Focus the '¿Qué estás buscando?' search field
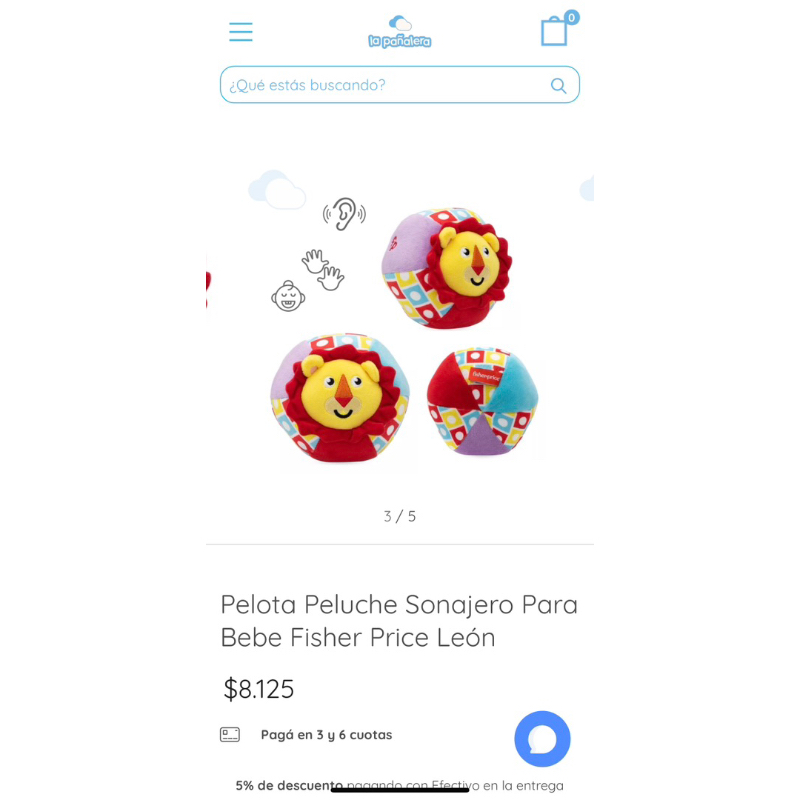This screenshot has height=800, width=800. click(x=399, y=85)
